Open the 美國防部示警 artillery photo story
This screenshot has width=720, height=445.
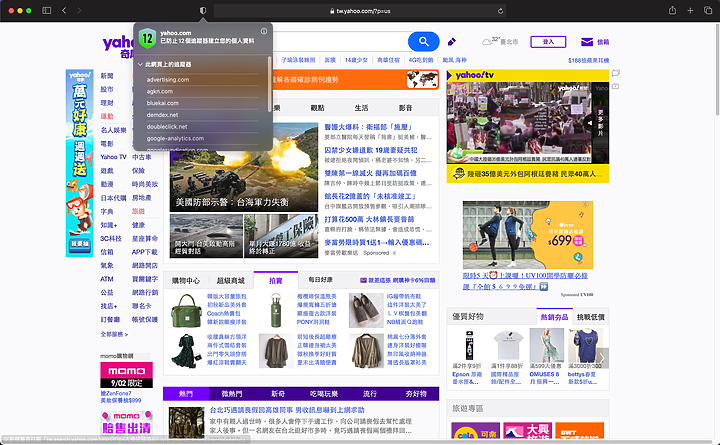[x=244, y=167]
